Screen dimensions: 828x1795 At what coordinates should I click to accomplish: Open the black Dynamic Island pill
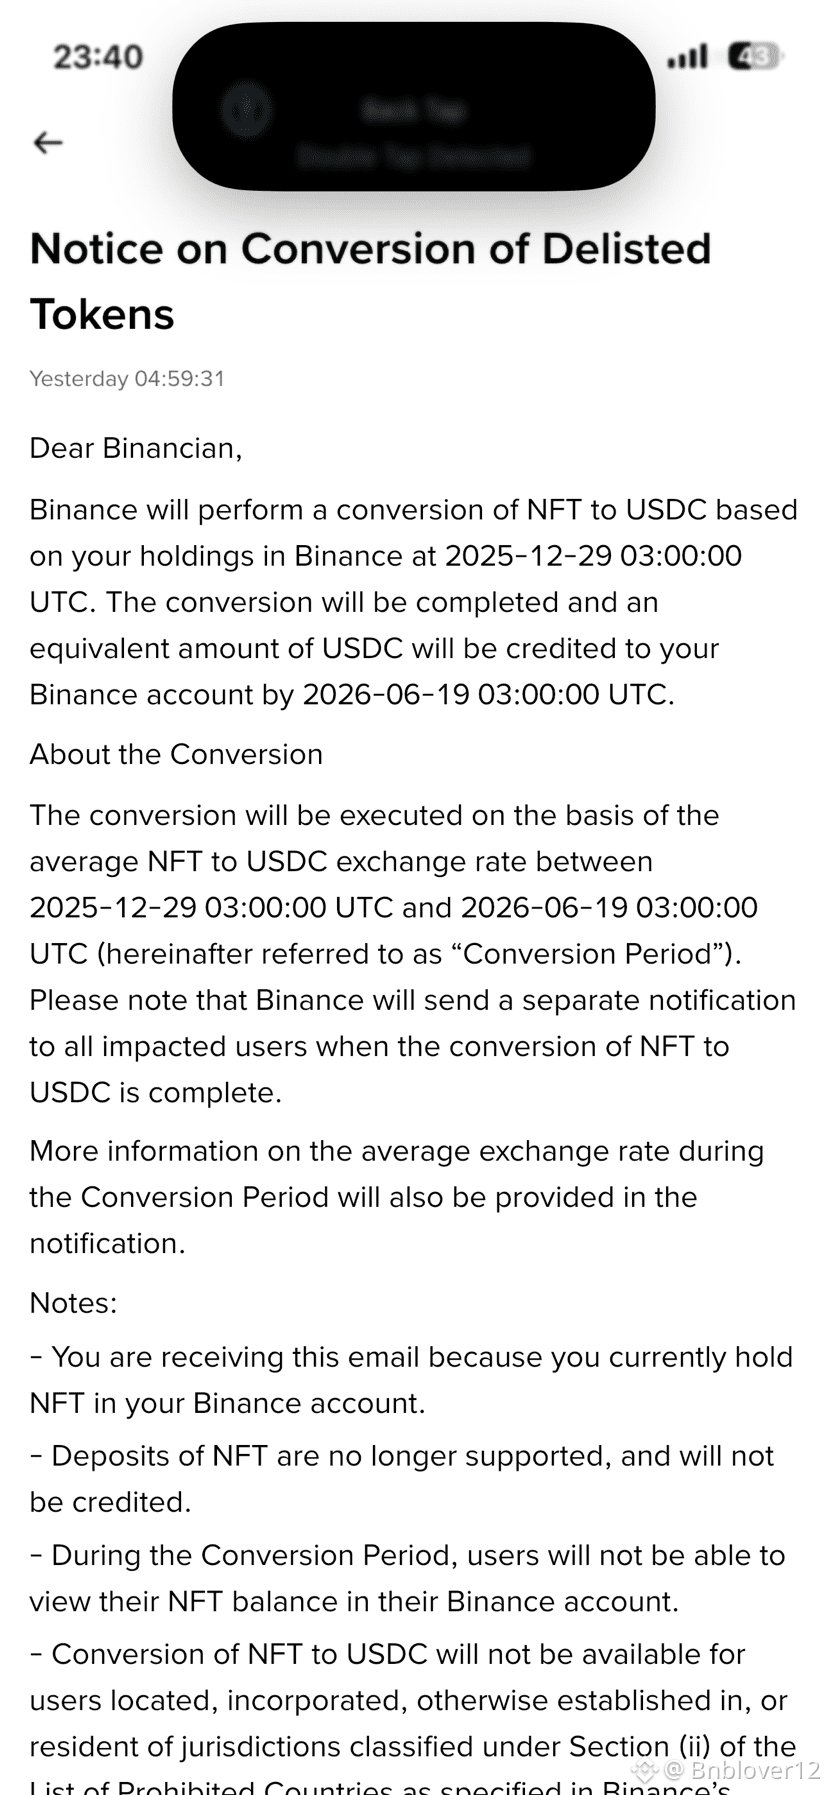click(414, 106)
